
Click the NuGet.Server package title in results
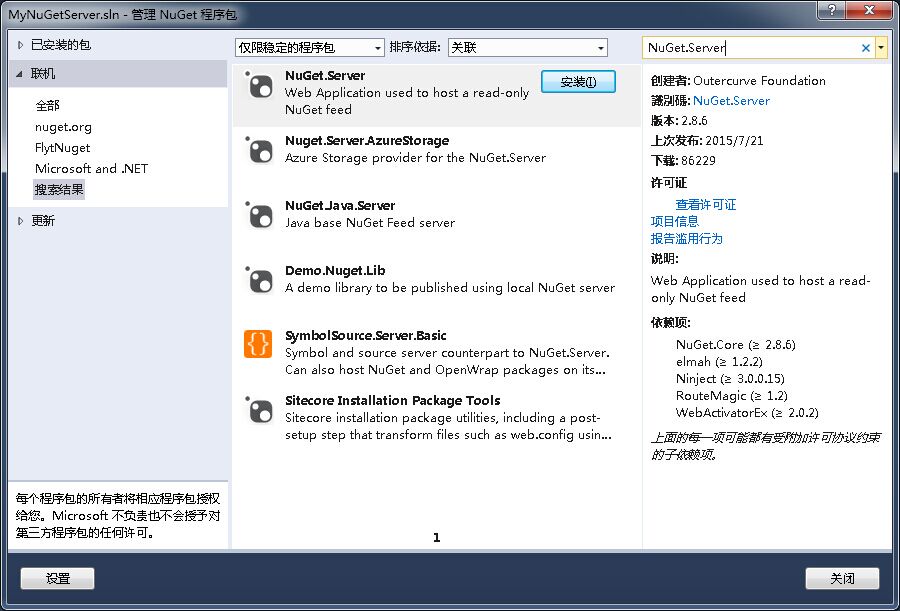coord(325,76)
